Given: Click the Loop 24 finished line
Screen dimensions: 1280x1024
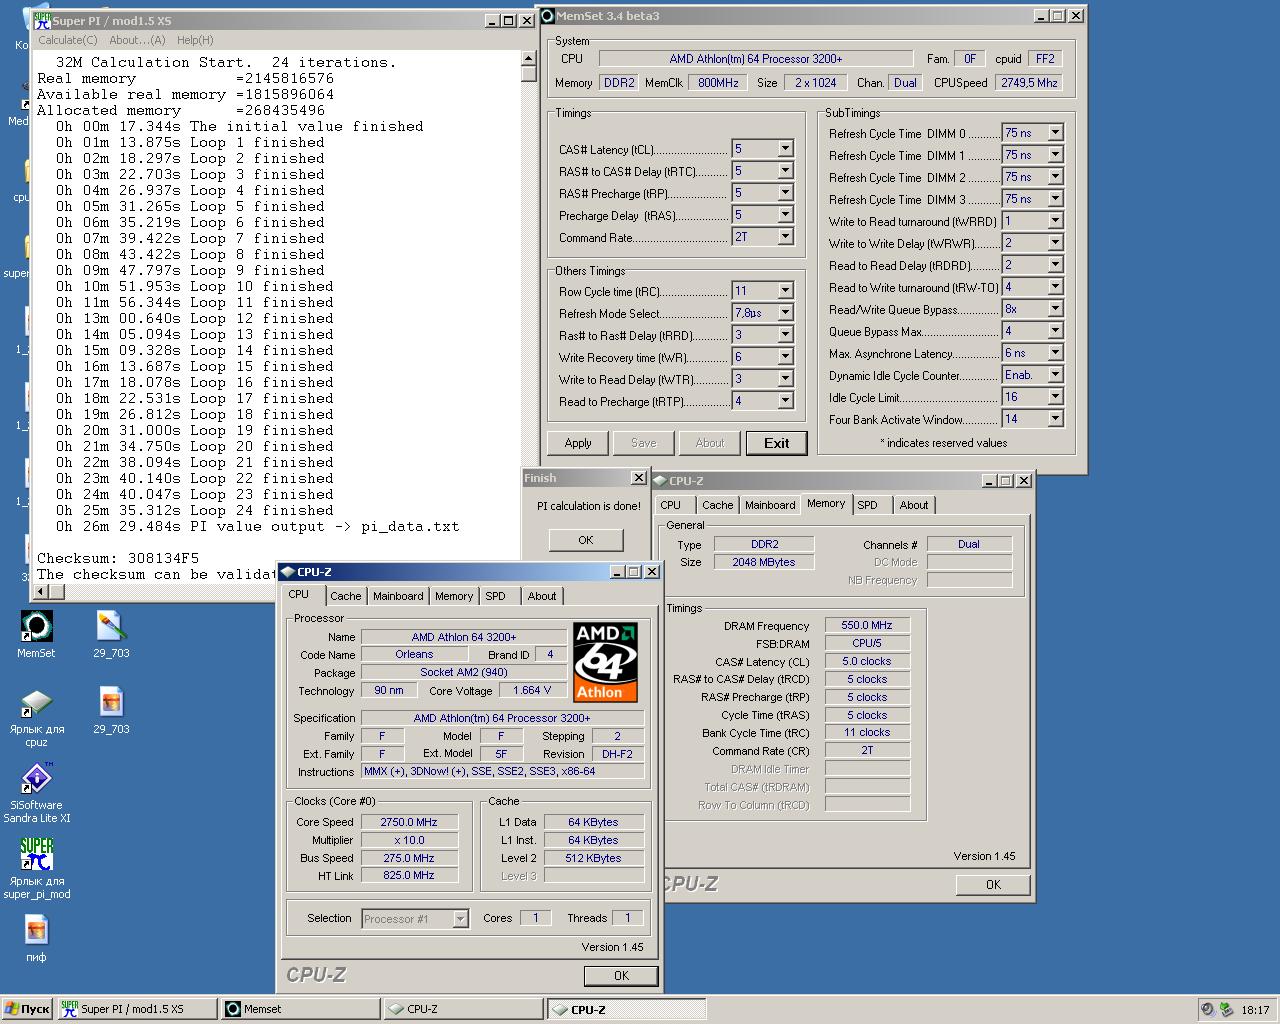Looking at the screenshot, I should pyautogui.click(x=195, y=510).
